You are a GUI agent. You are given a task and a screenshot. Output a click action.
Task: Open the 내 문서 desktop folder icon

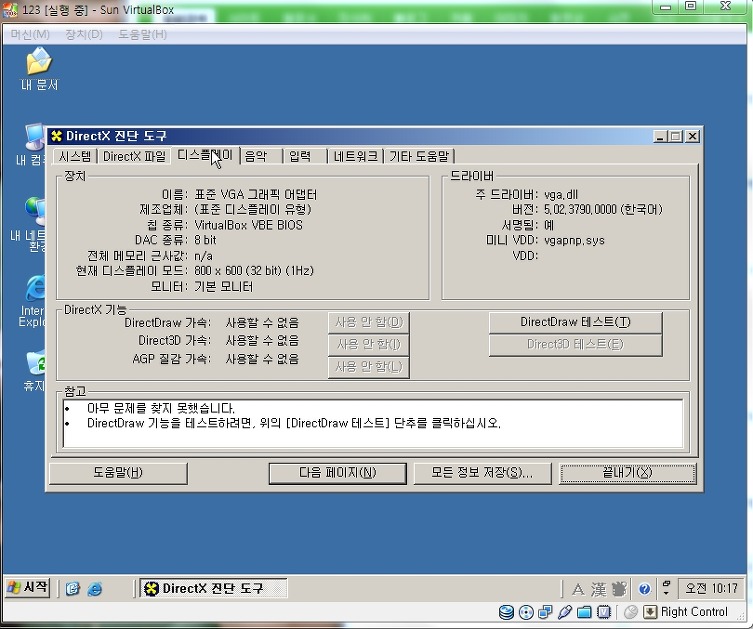[39, 69]
